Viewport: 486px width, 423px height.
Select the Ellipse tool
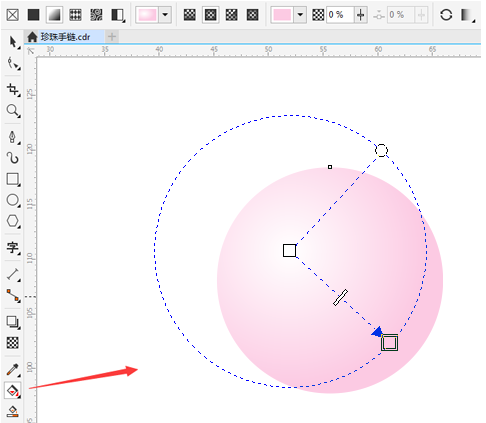click(x=13, y=200)
